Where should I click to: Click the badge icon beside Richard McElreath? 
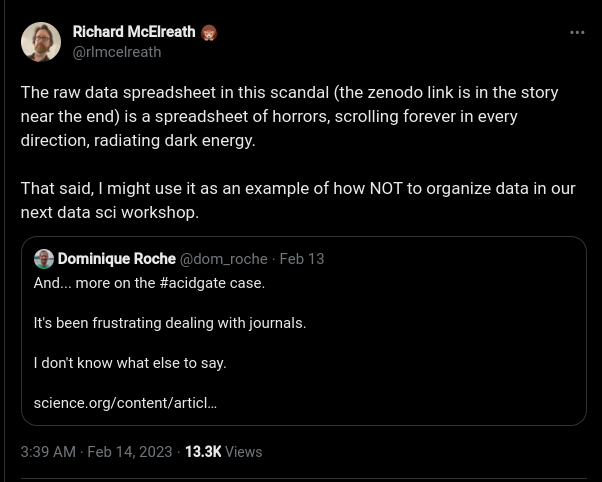pyautogui.click(x=209, y=33)
